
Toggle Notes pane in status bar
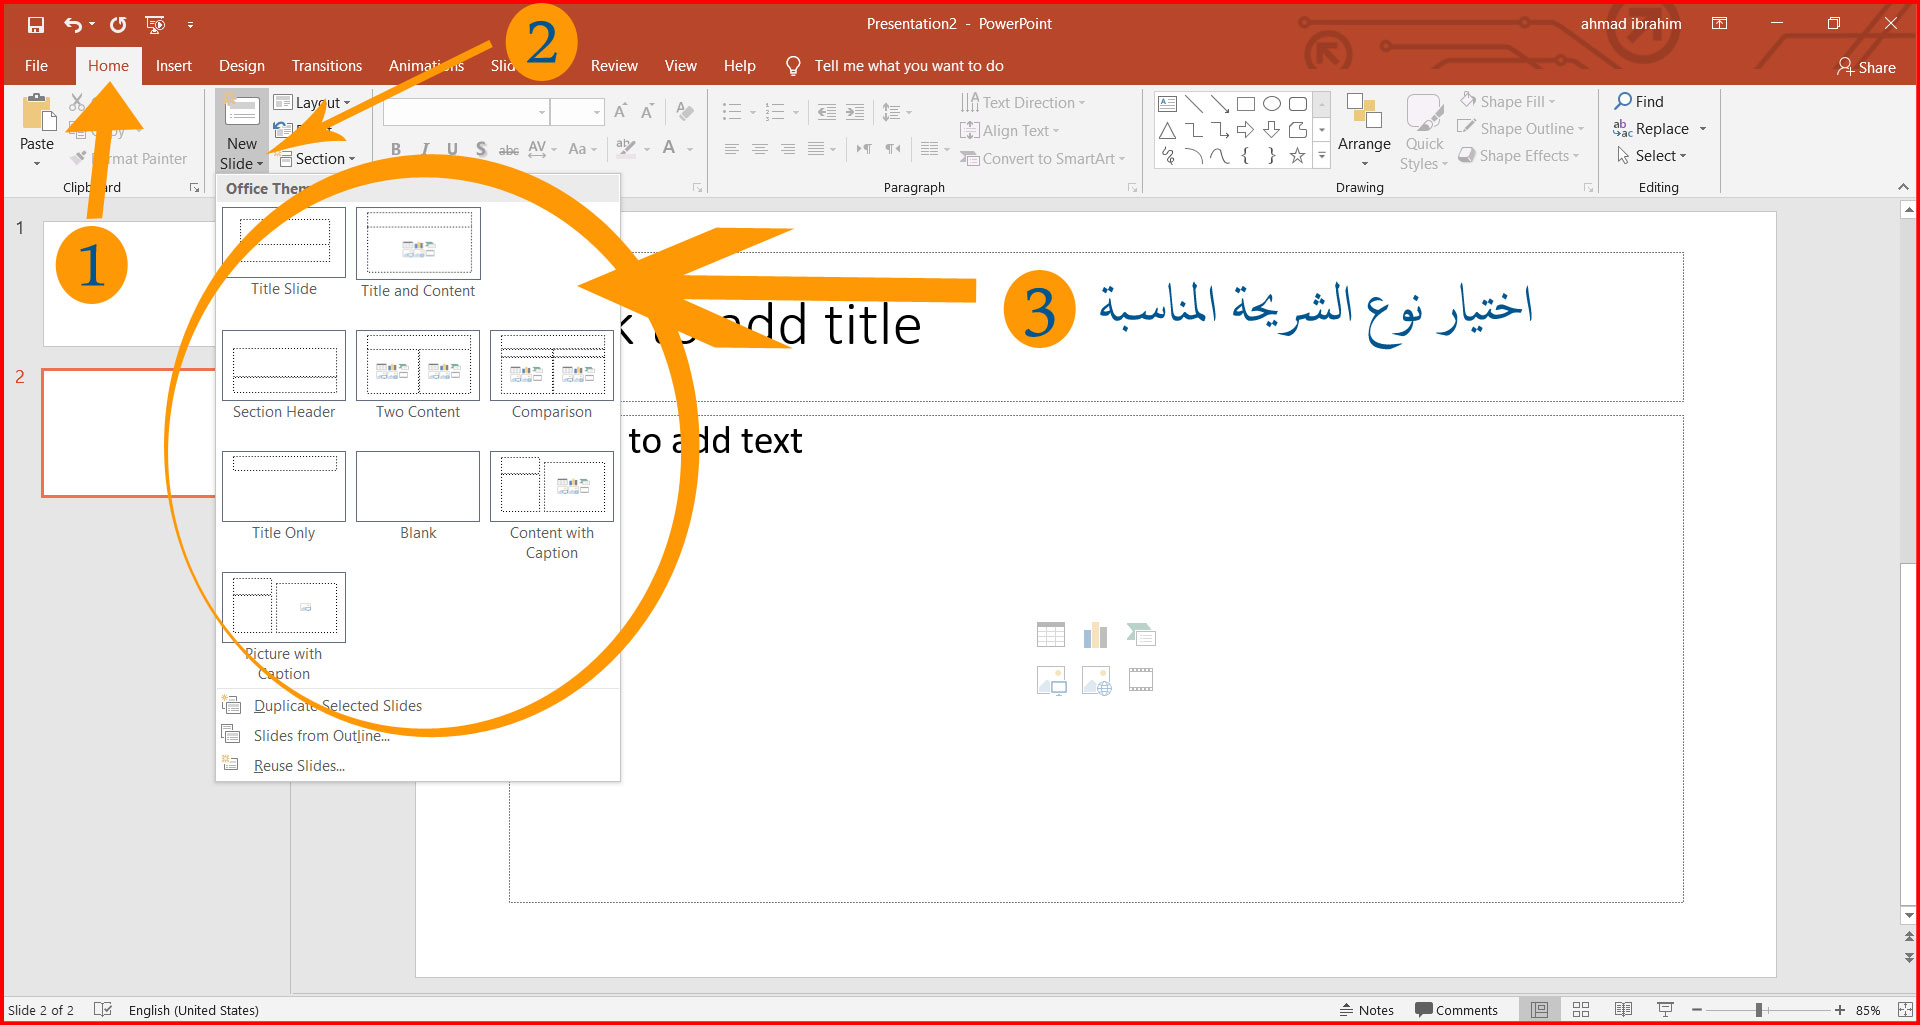(x=1367, y=1010)
